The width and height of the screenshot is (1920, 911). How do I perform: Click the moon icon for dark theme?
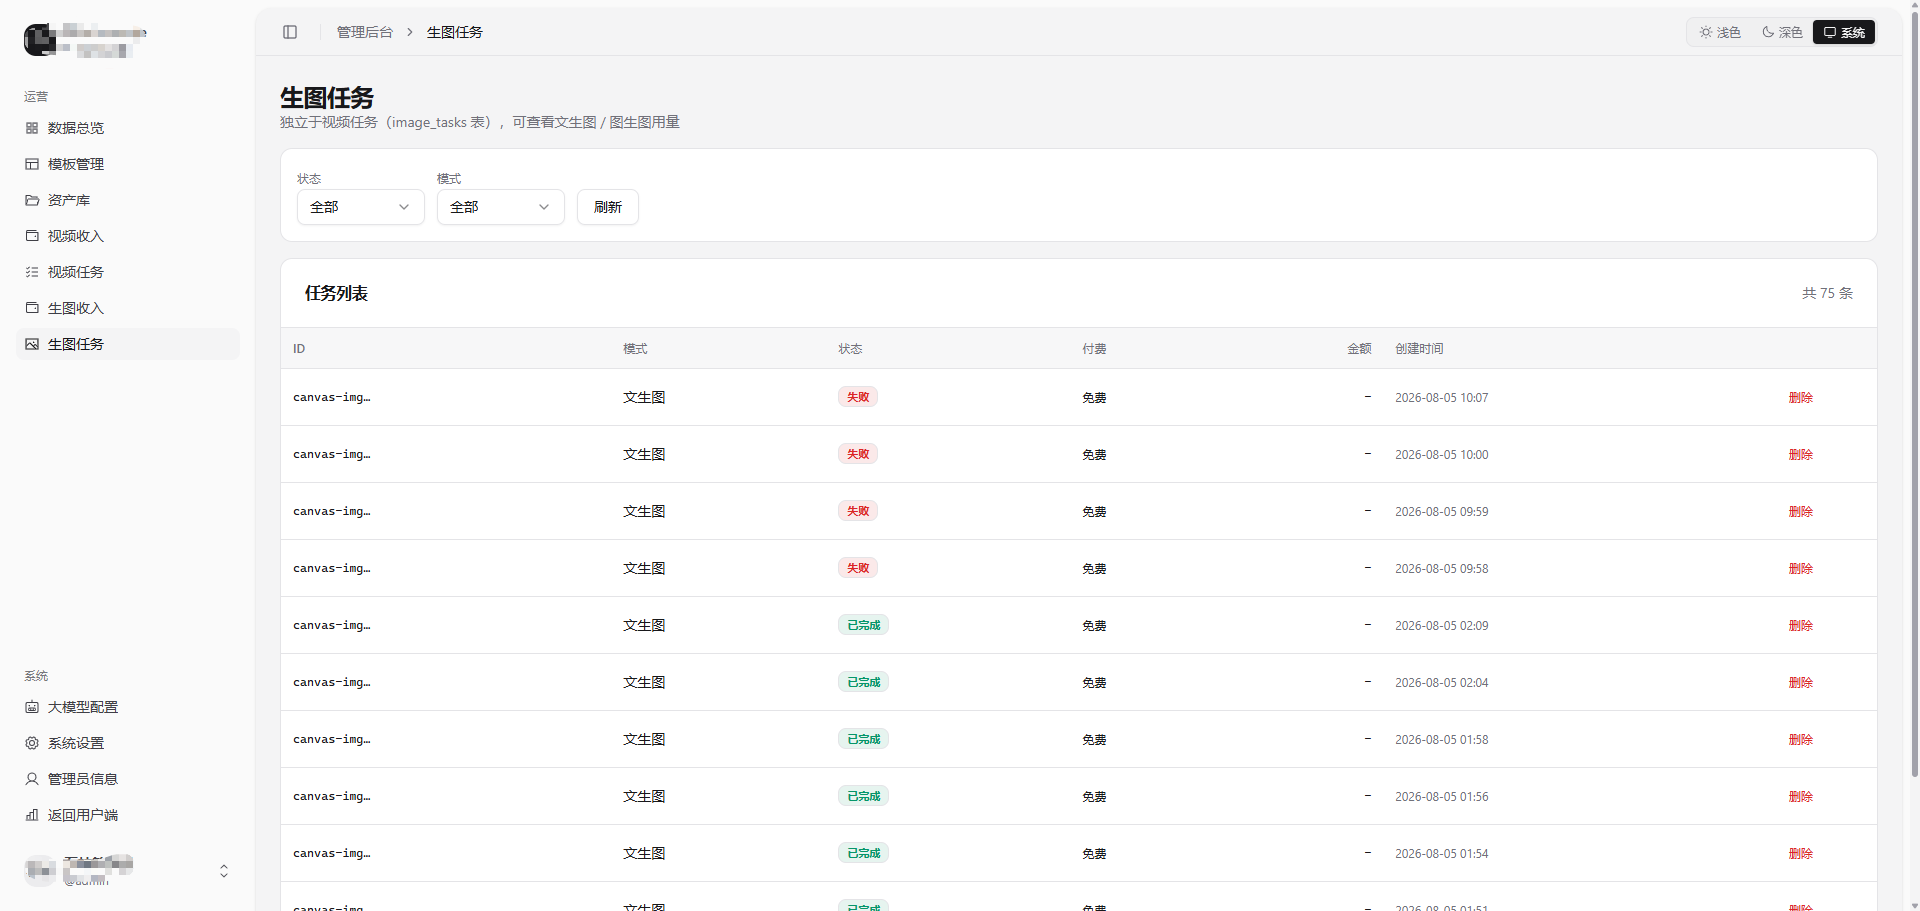tap(1768, 32)
